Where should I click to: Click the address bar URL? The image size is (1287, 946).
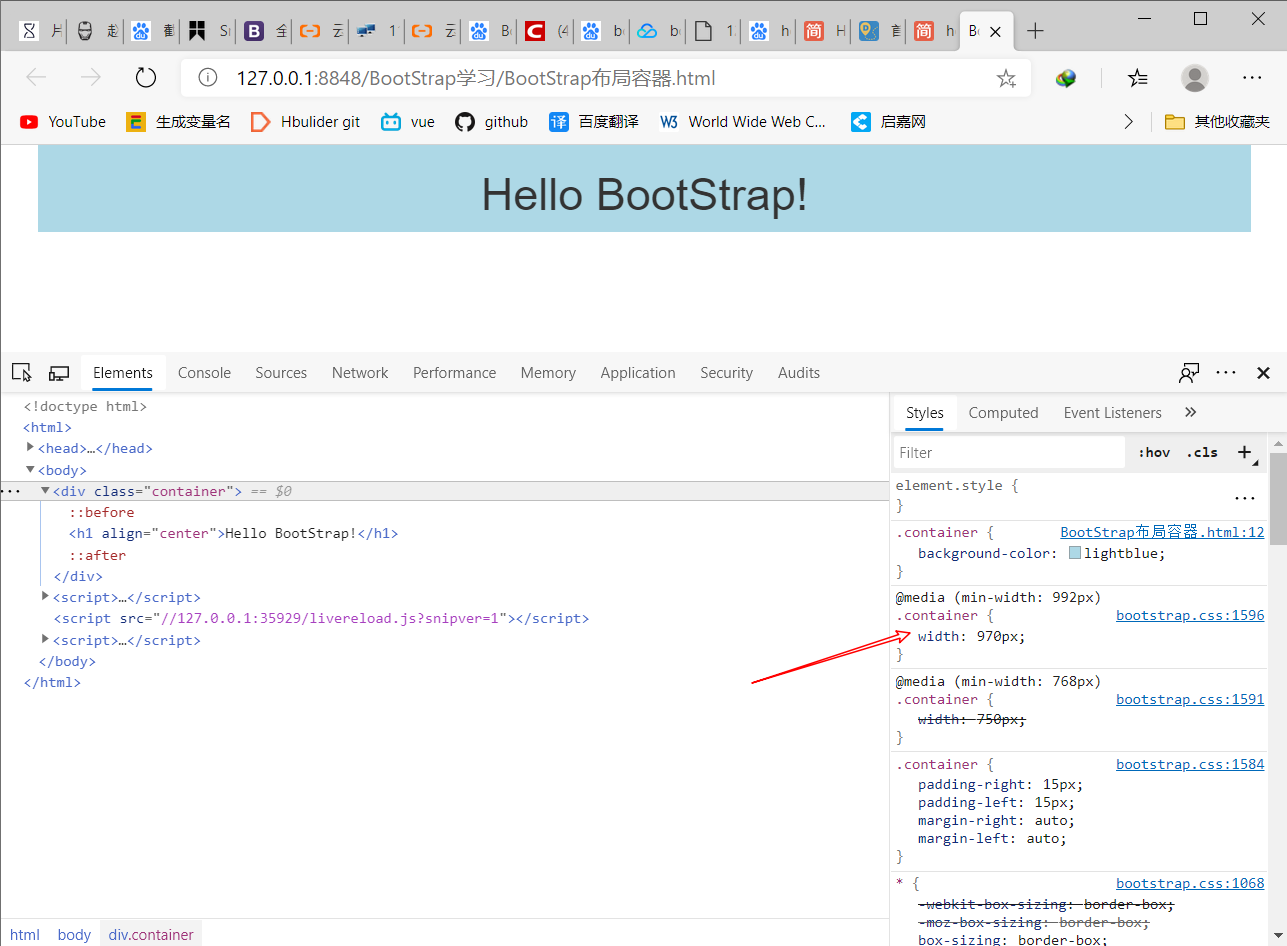(x=475, y=78)
